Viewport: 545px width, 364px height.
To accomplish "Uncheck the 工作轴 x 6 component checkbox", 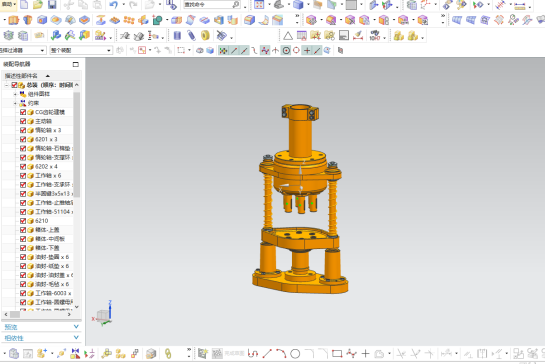I will (x=23, y=175).
